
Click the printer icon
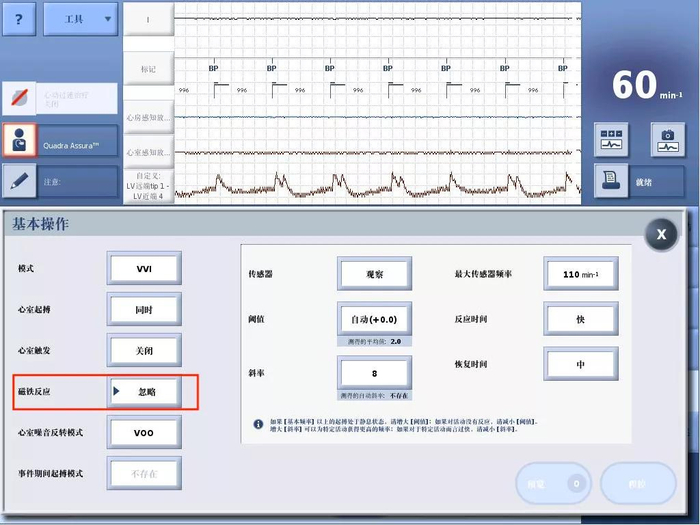pos(611,181)
